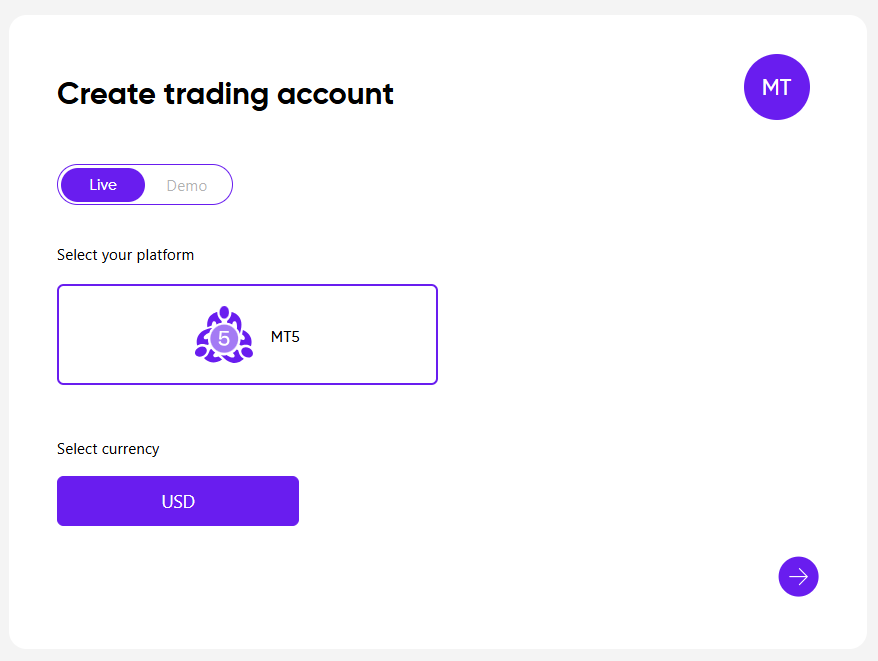Click the "Create trading account" heading

tap(225, 94)
